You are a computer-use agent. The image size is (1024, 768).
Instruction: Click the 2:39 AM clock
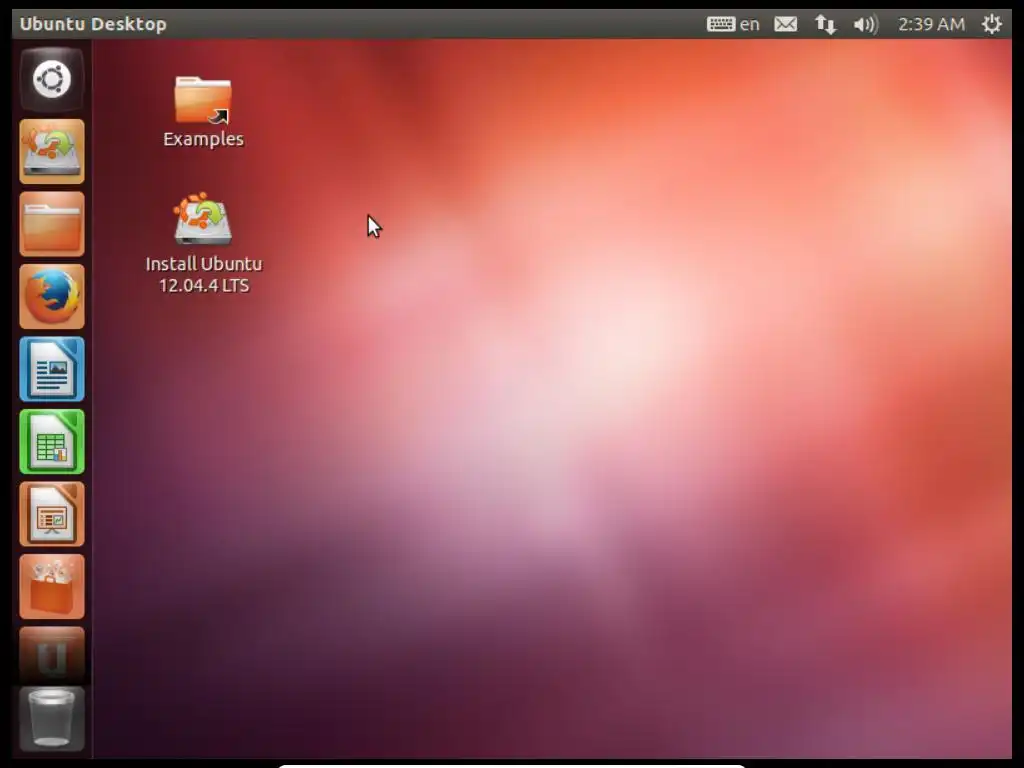coord(931,24)
